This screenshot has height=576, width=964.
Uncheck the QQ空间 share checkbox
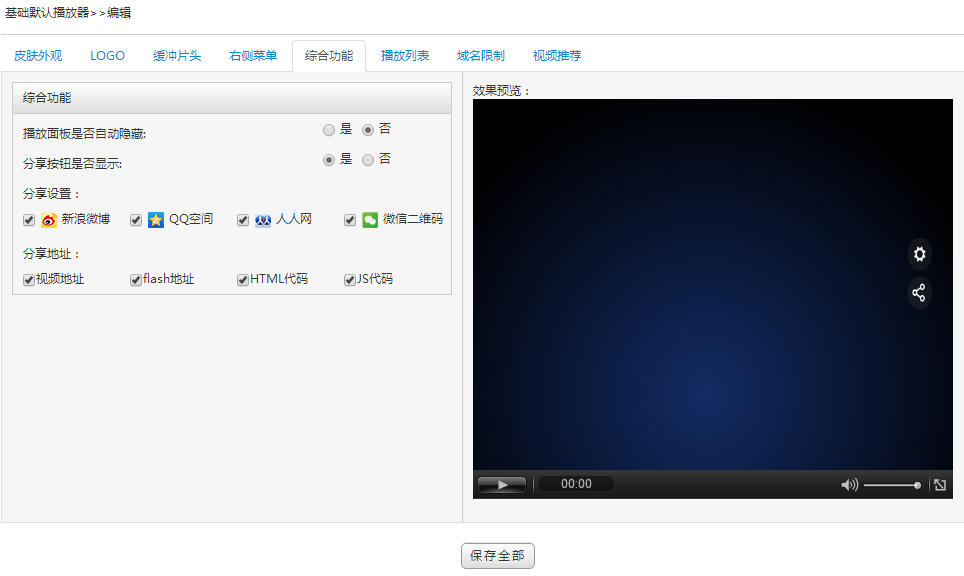click(x=136, y=220)
